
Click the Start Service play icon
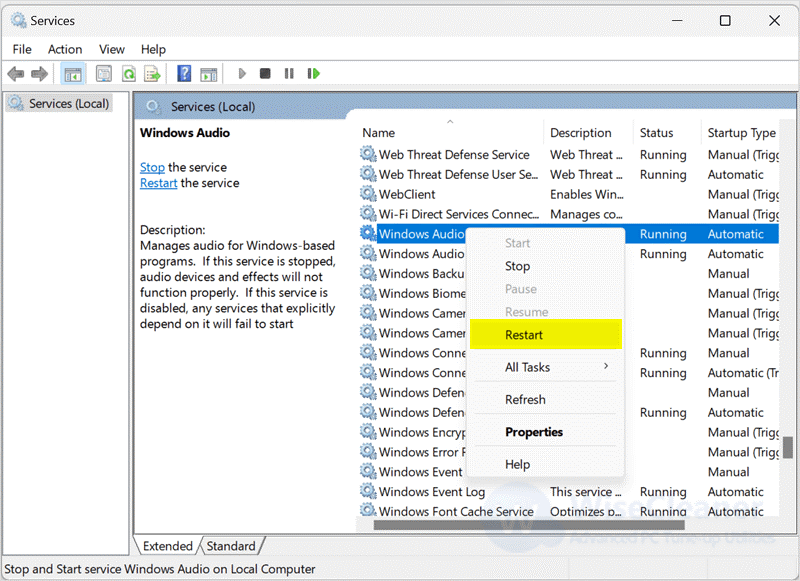pyautogui.click(x=242, y=74)
